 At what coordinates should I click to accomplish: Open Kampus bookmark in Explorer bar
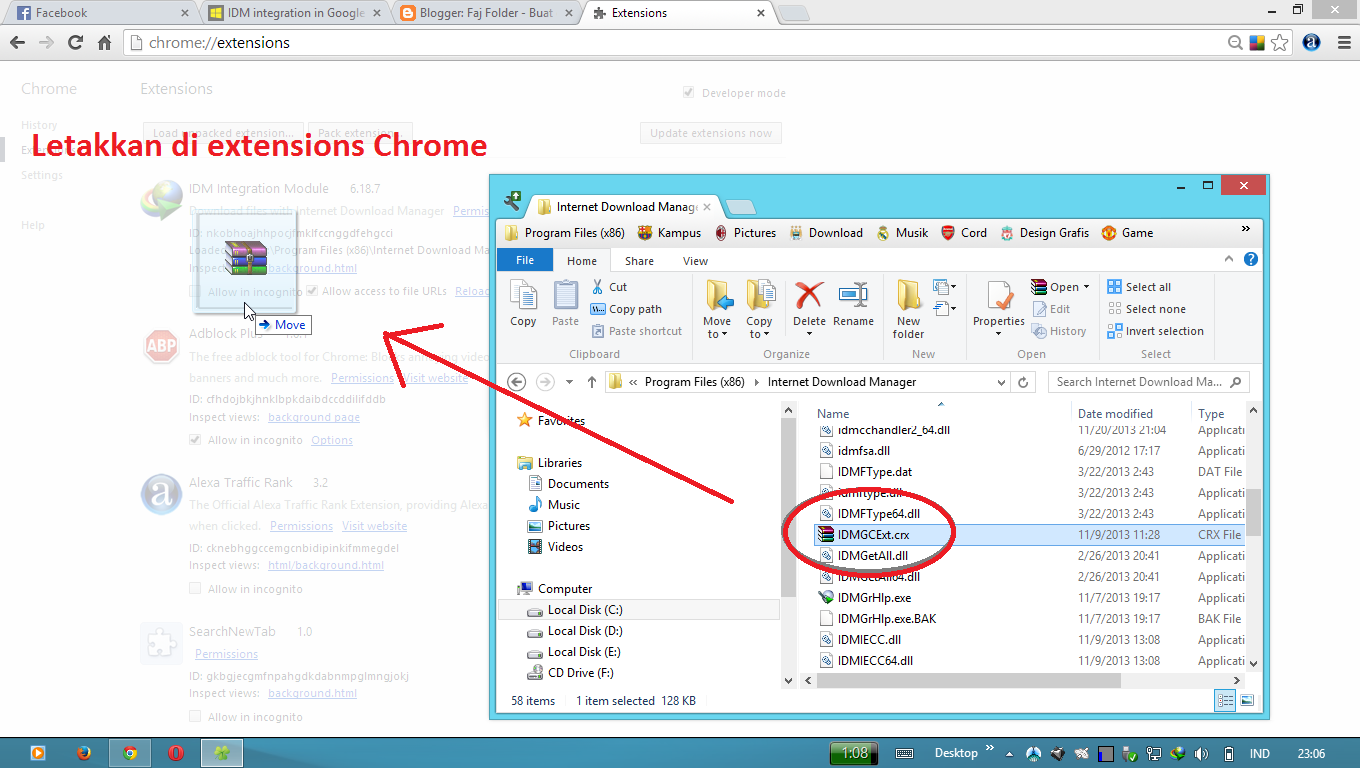pyautogui.click(x=669, y=232)
